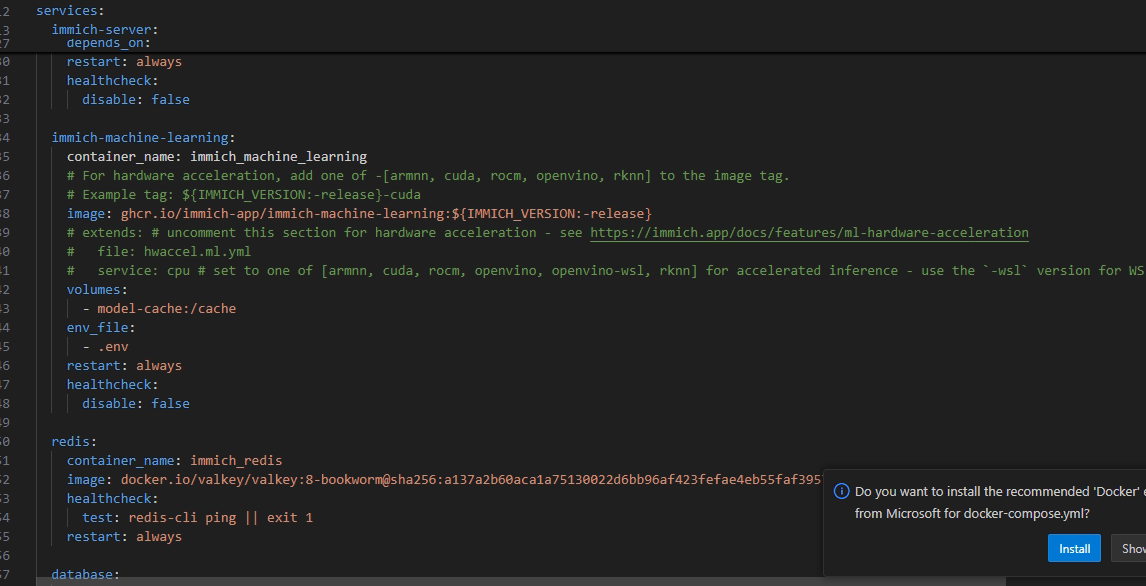Viewport: 1146px width, 586px height.
Task: Click the Install button in the Docker notification
Action: [1074, 548]
